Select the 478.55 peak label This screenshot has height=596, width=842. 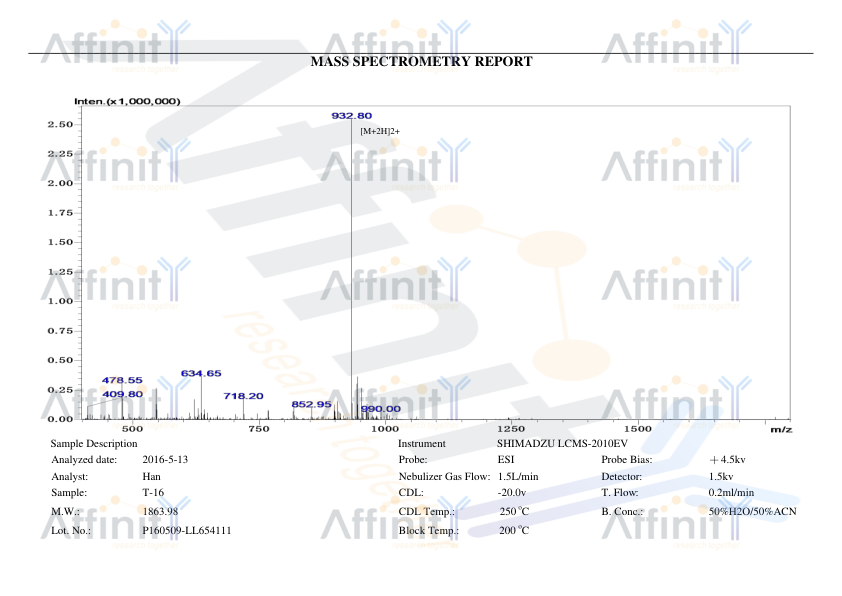[122, 380]
